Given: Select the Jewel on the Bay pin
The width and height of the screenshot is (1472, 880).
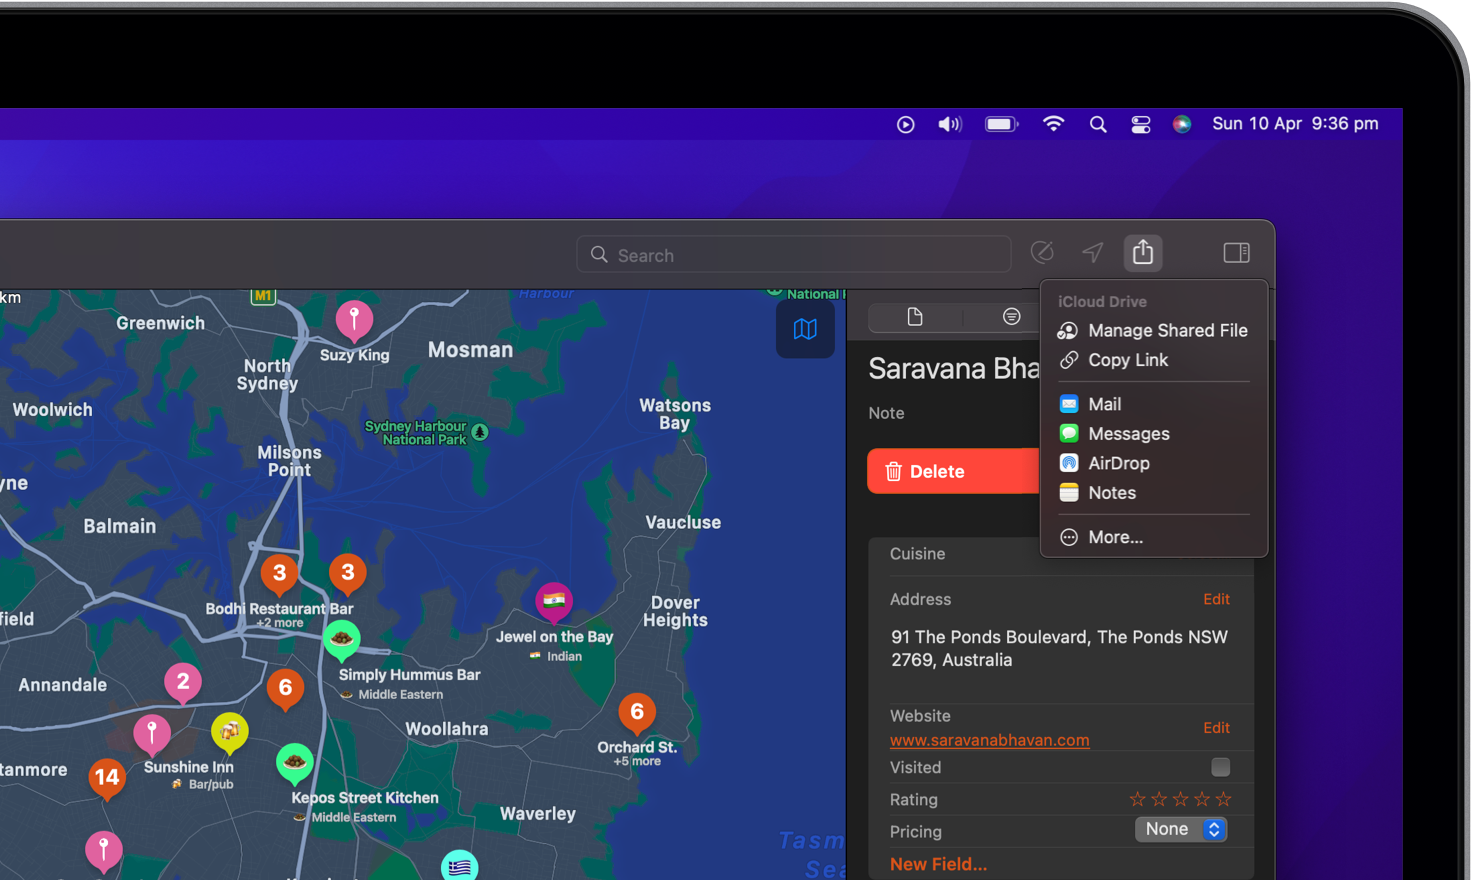Looking at the screenshot, I should point(554,602).
